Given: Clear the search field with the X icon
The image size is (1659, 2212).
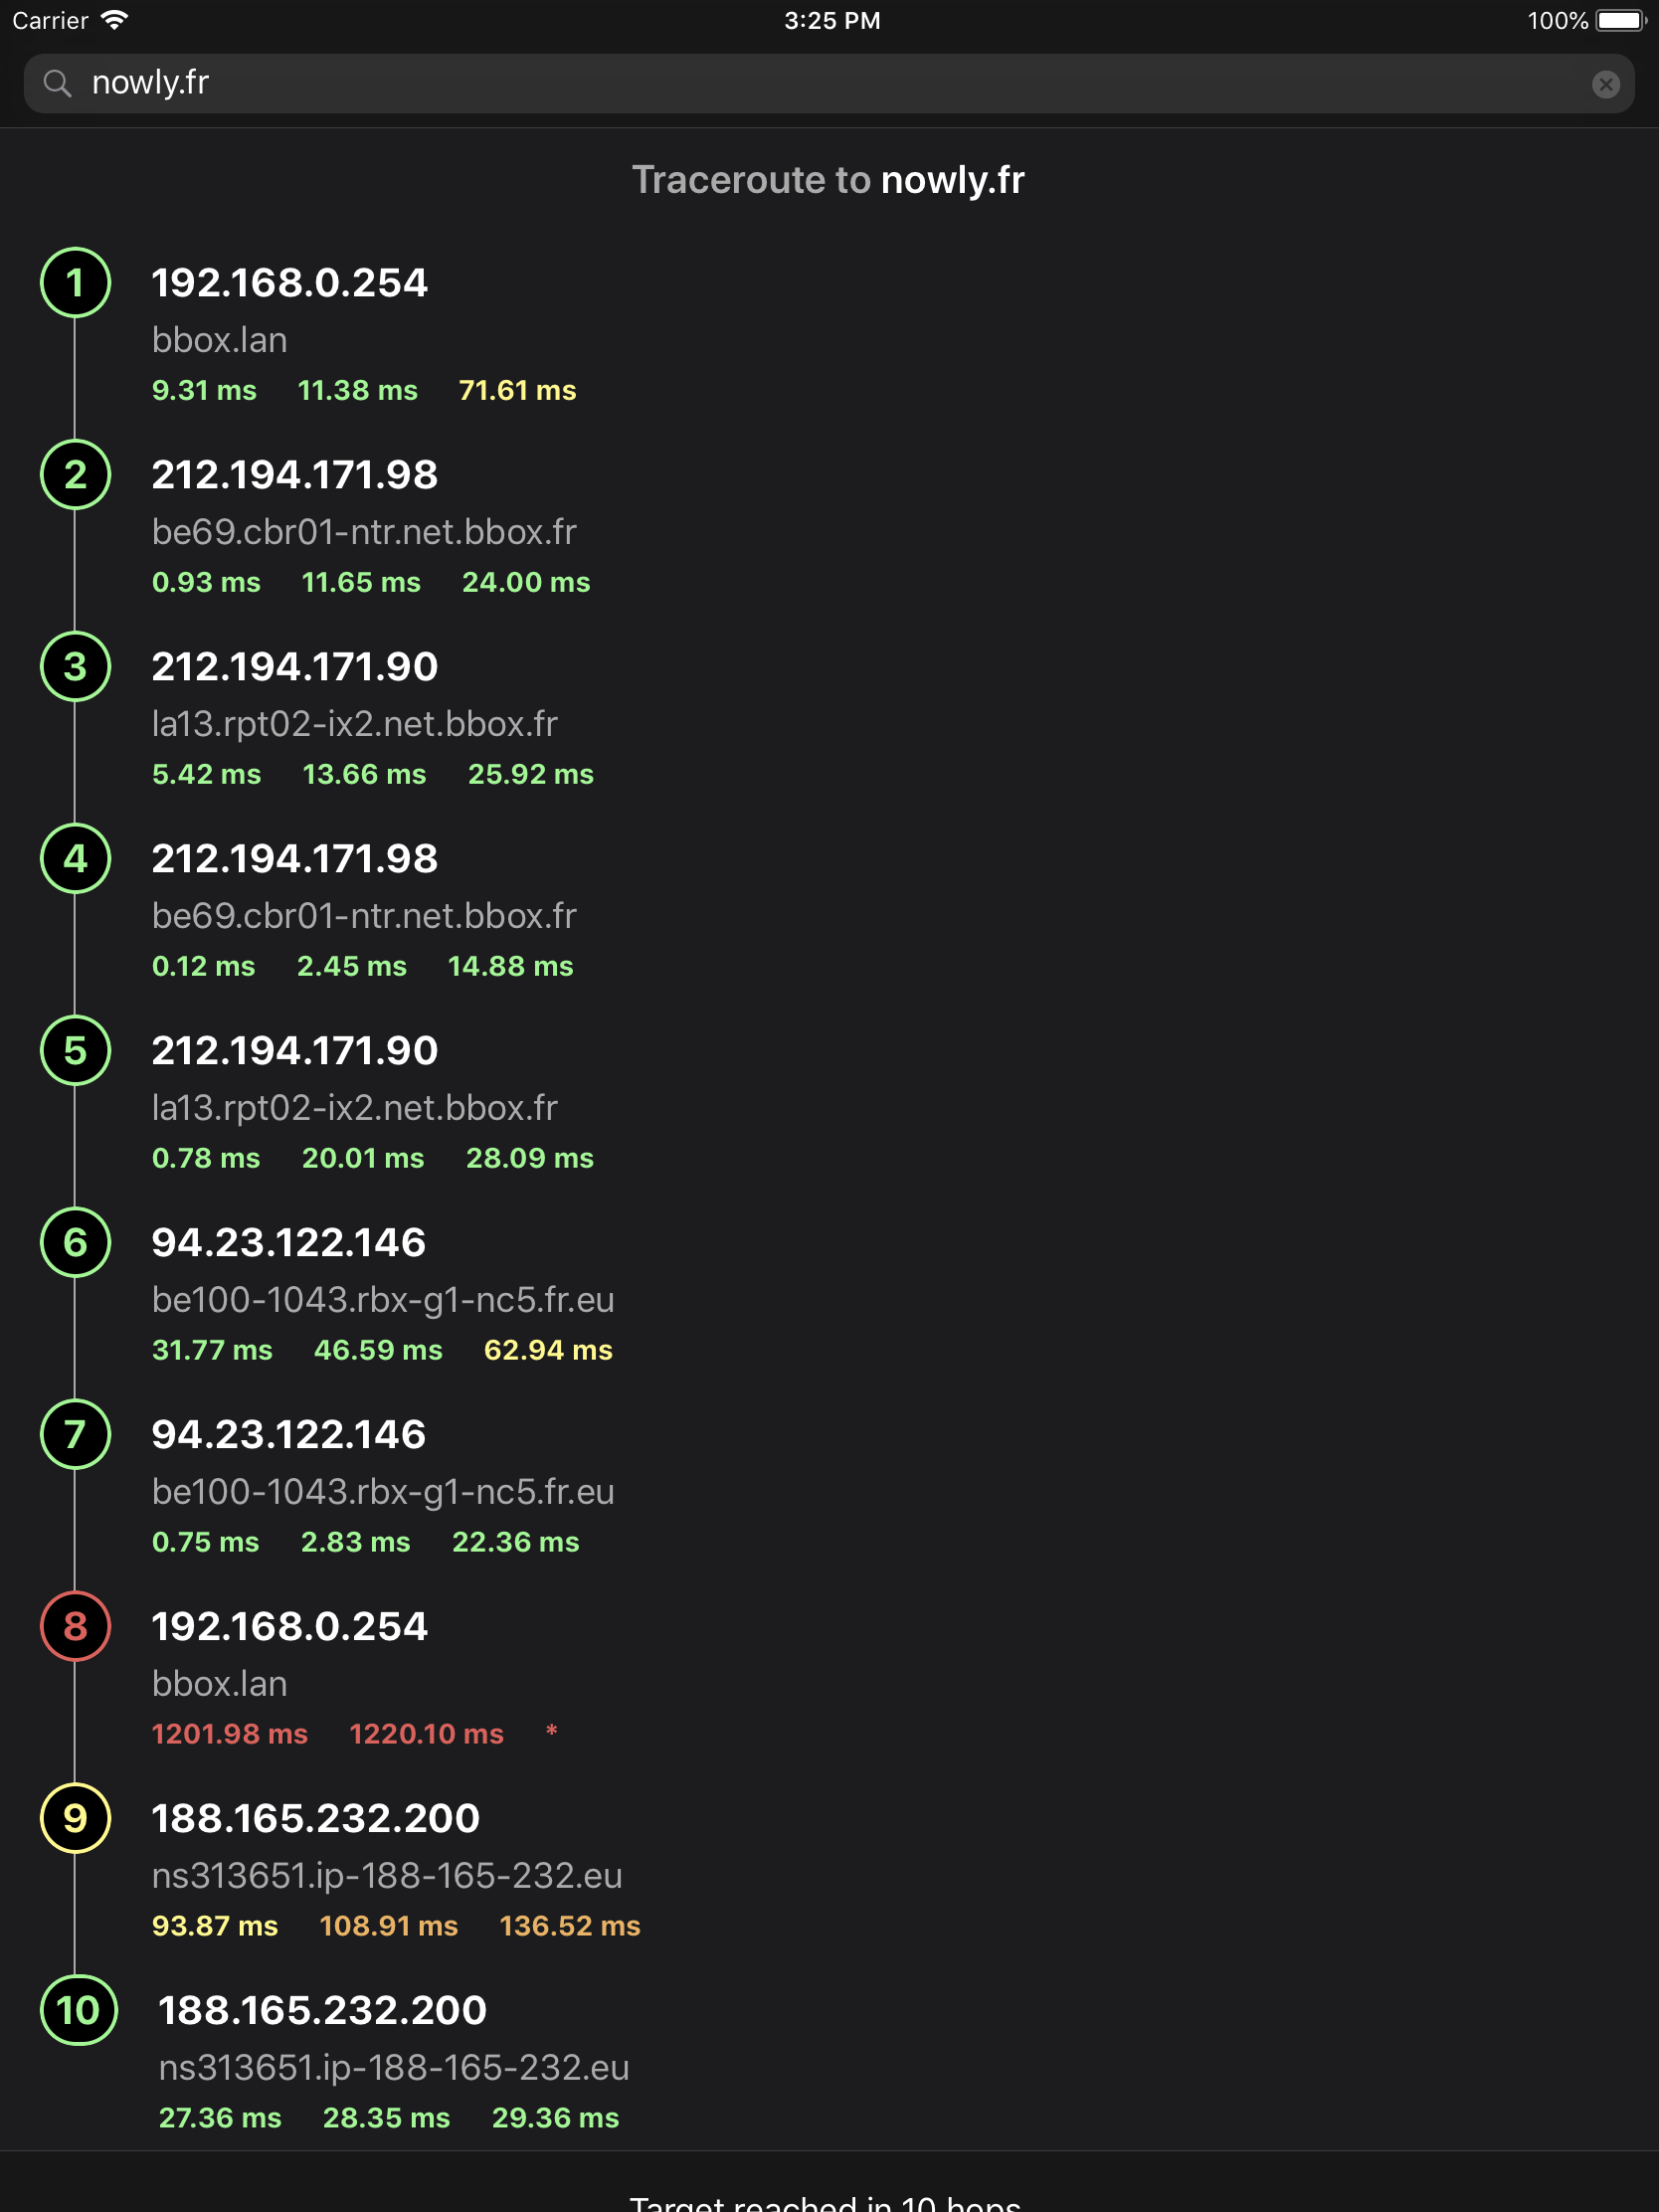Looking at the screenshot, I should [x=1607, y=83].
